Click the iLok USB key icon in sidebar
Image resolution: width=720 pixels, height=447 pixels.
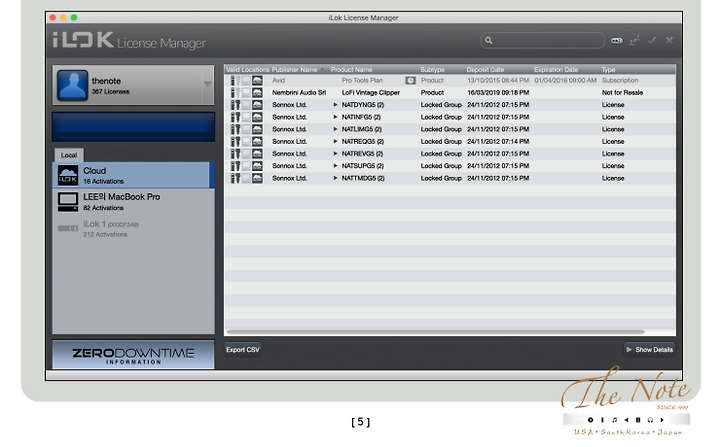click(x=68, y=228)
